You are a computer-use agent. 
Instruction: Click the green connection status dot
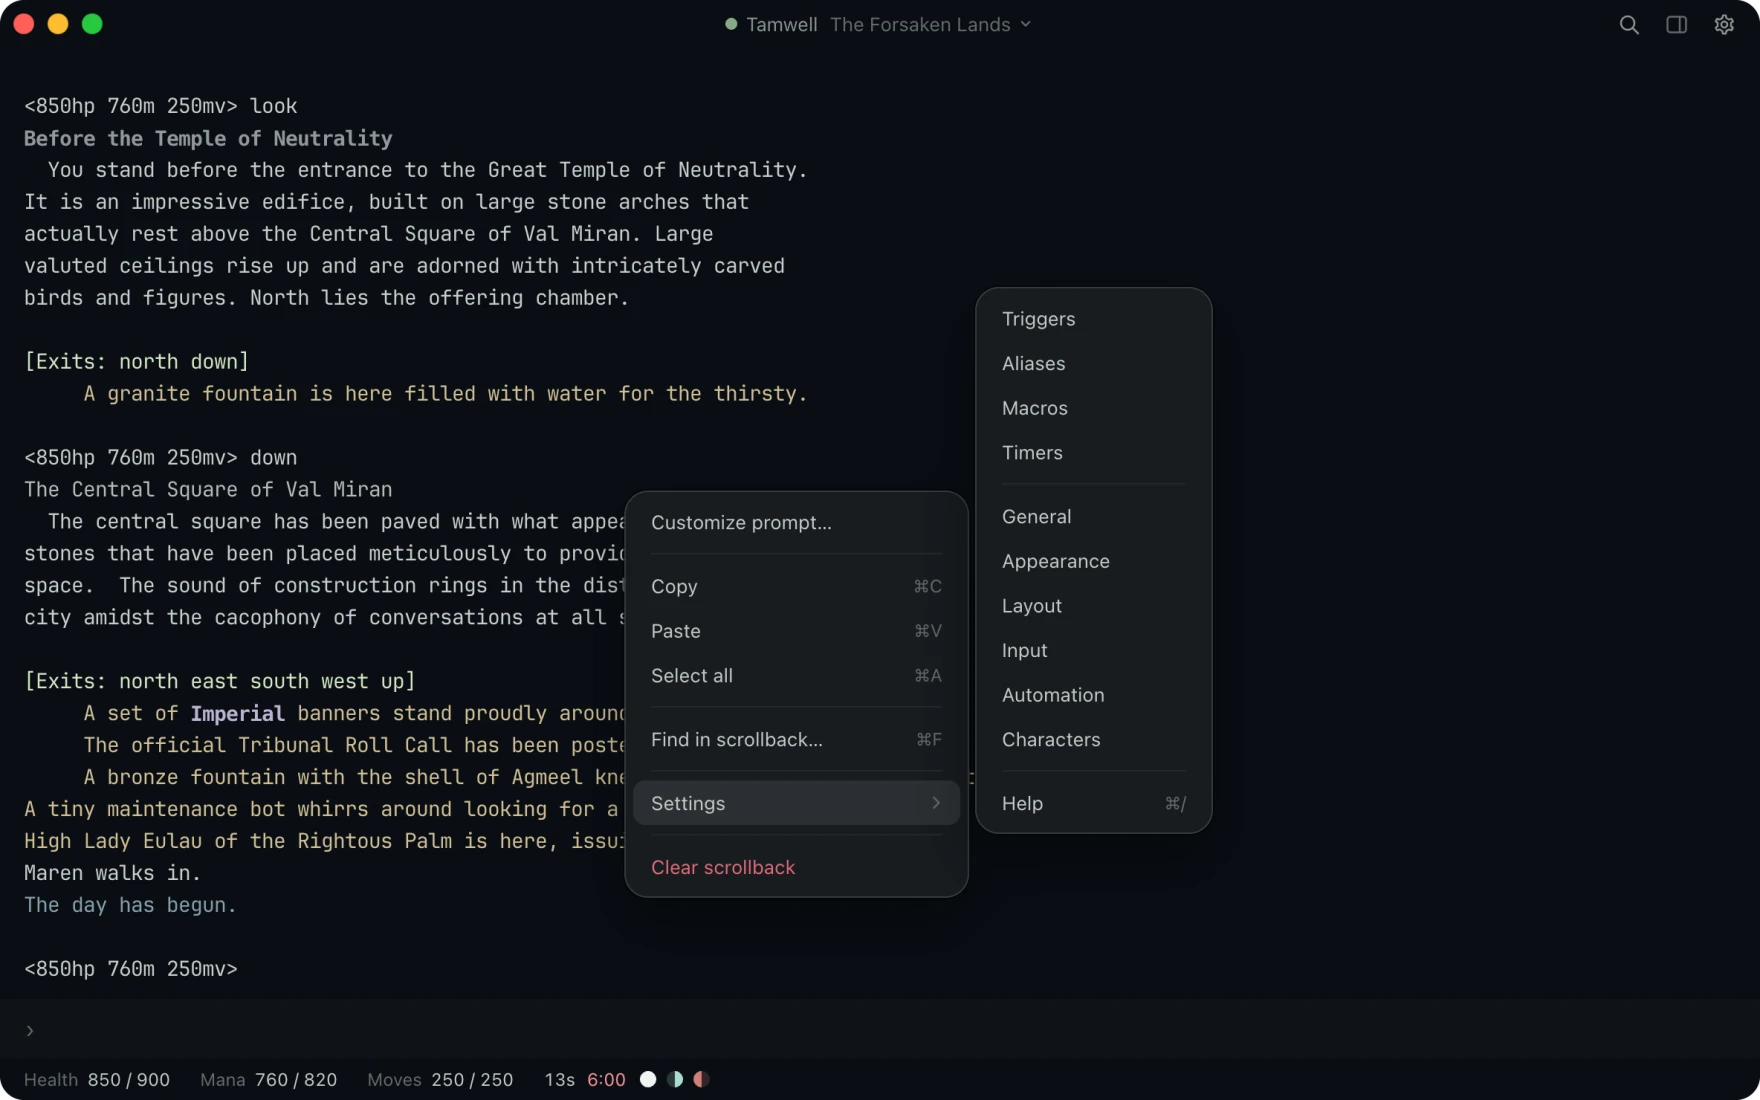click(731, 24)
